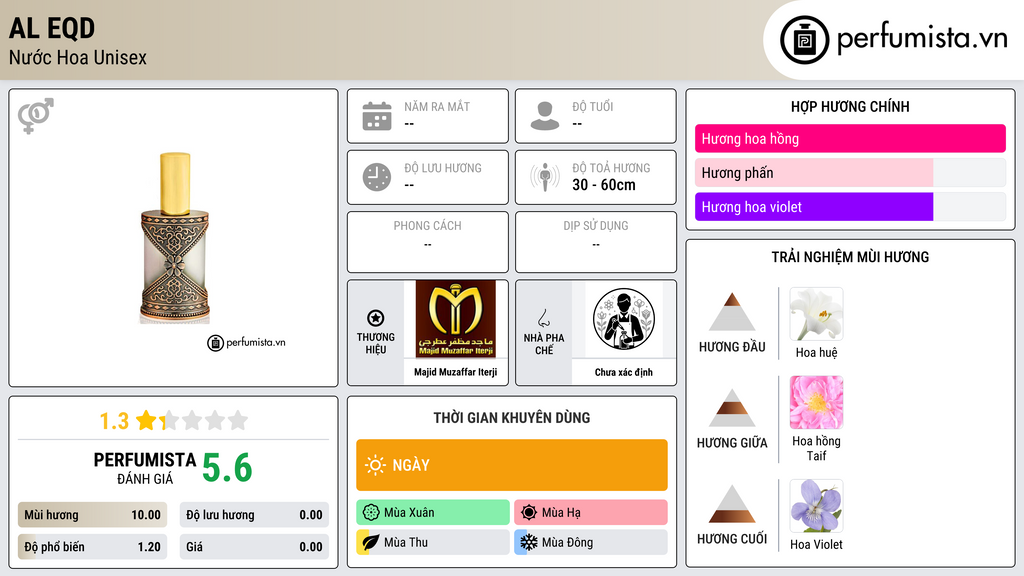Click the perfumista.vn bottle logo icon
Image resolution: width=1024 pixels, height=576 pixels.
click(x=804, y=40)
